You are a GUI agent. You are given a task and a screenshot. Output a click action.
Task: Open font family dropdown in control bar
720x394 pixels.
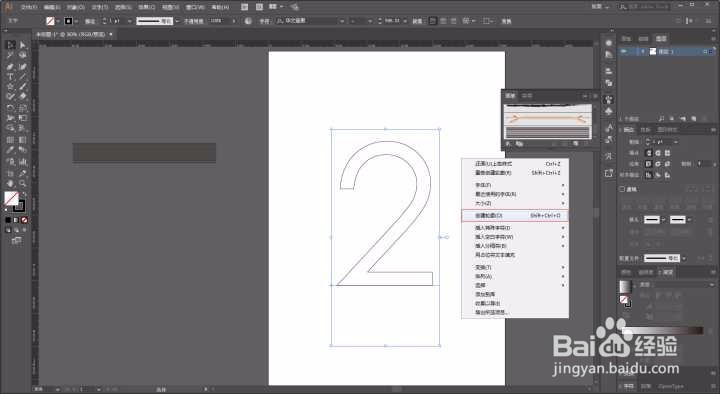342,21
